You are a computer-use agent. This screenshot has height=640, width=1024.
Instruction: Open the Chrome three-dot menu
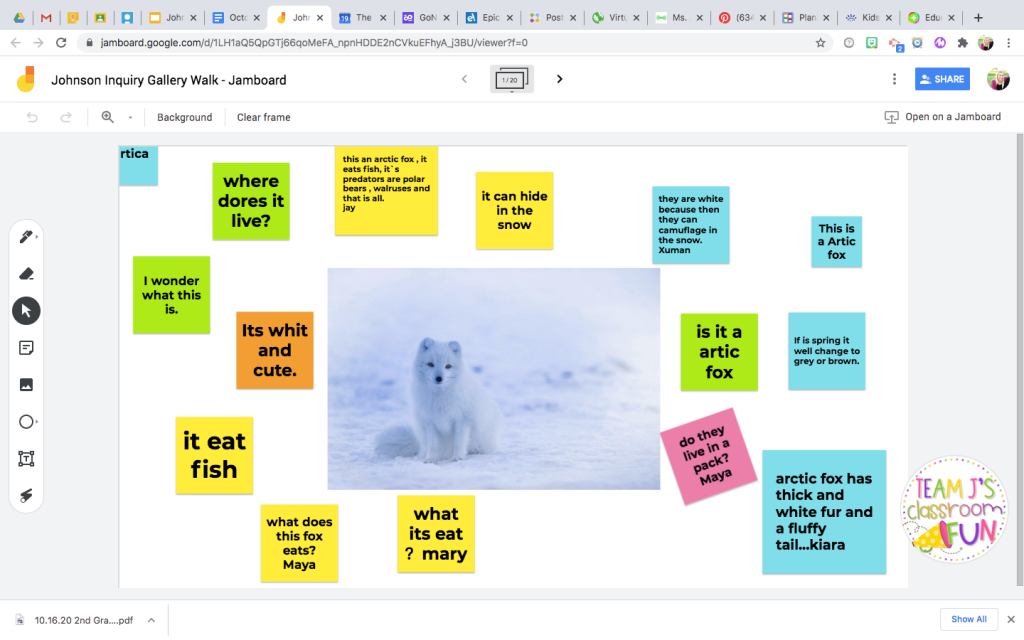pos(1009,43)
